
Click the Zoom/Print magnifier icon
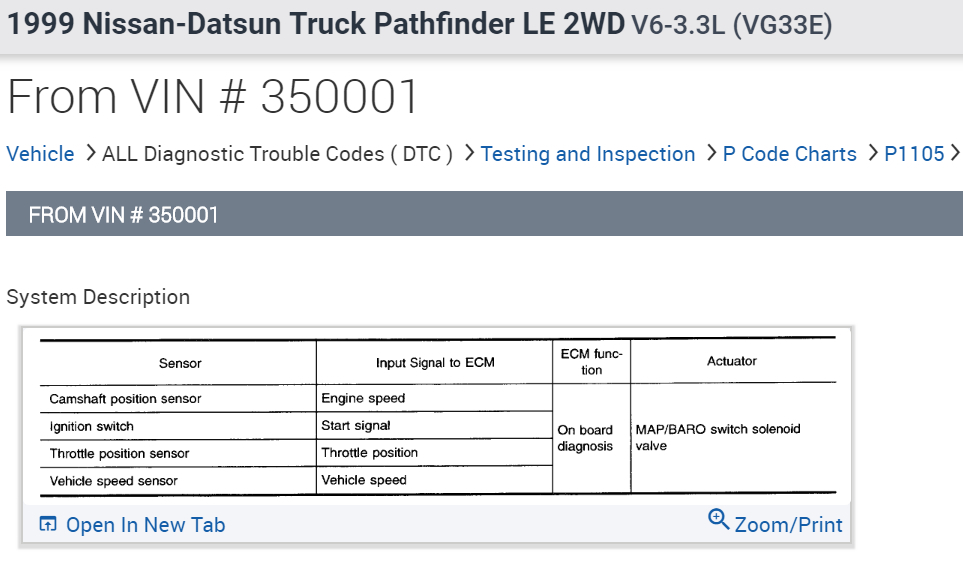click(x=718, y=519)
